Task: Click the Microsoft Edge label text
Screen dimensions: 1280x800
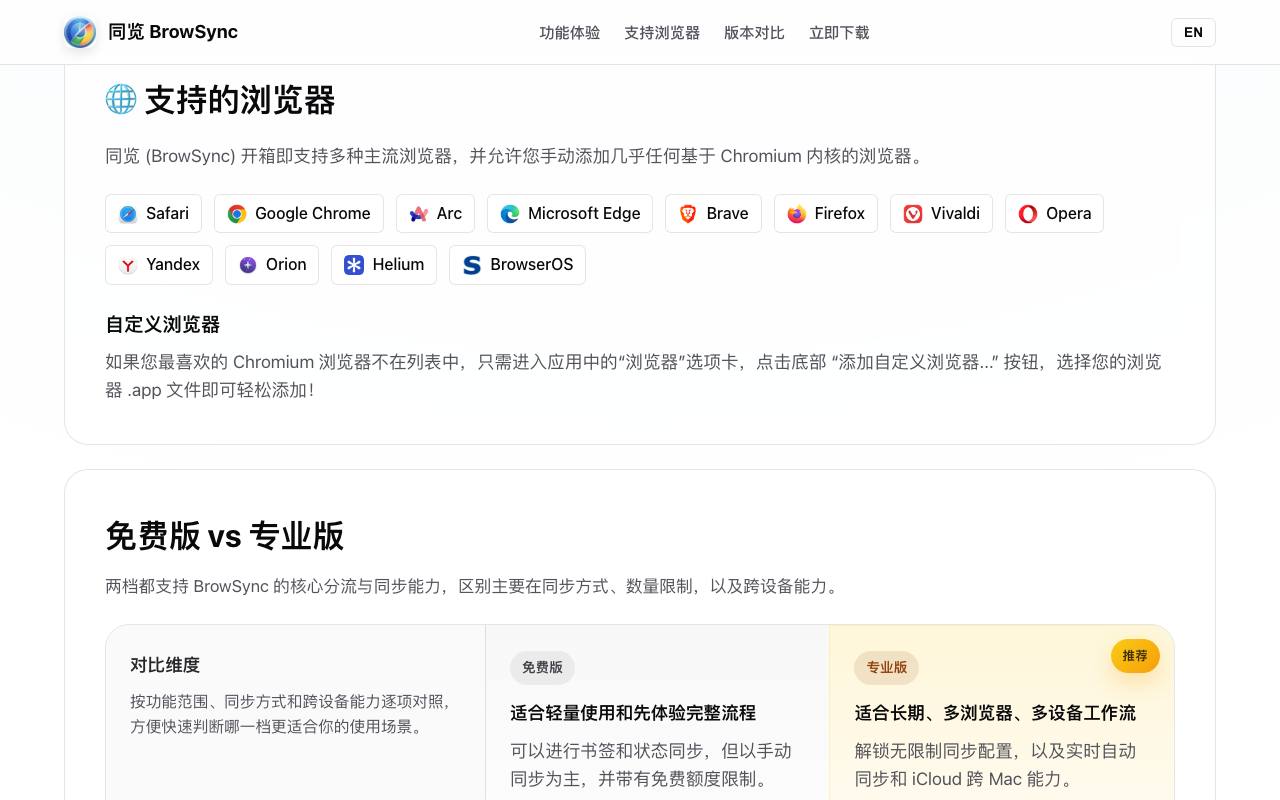Action: pos(584,213)
